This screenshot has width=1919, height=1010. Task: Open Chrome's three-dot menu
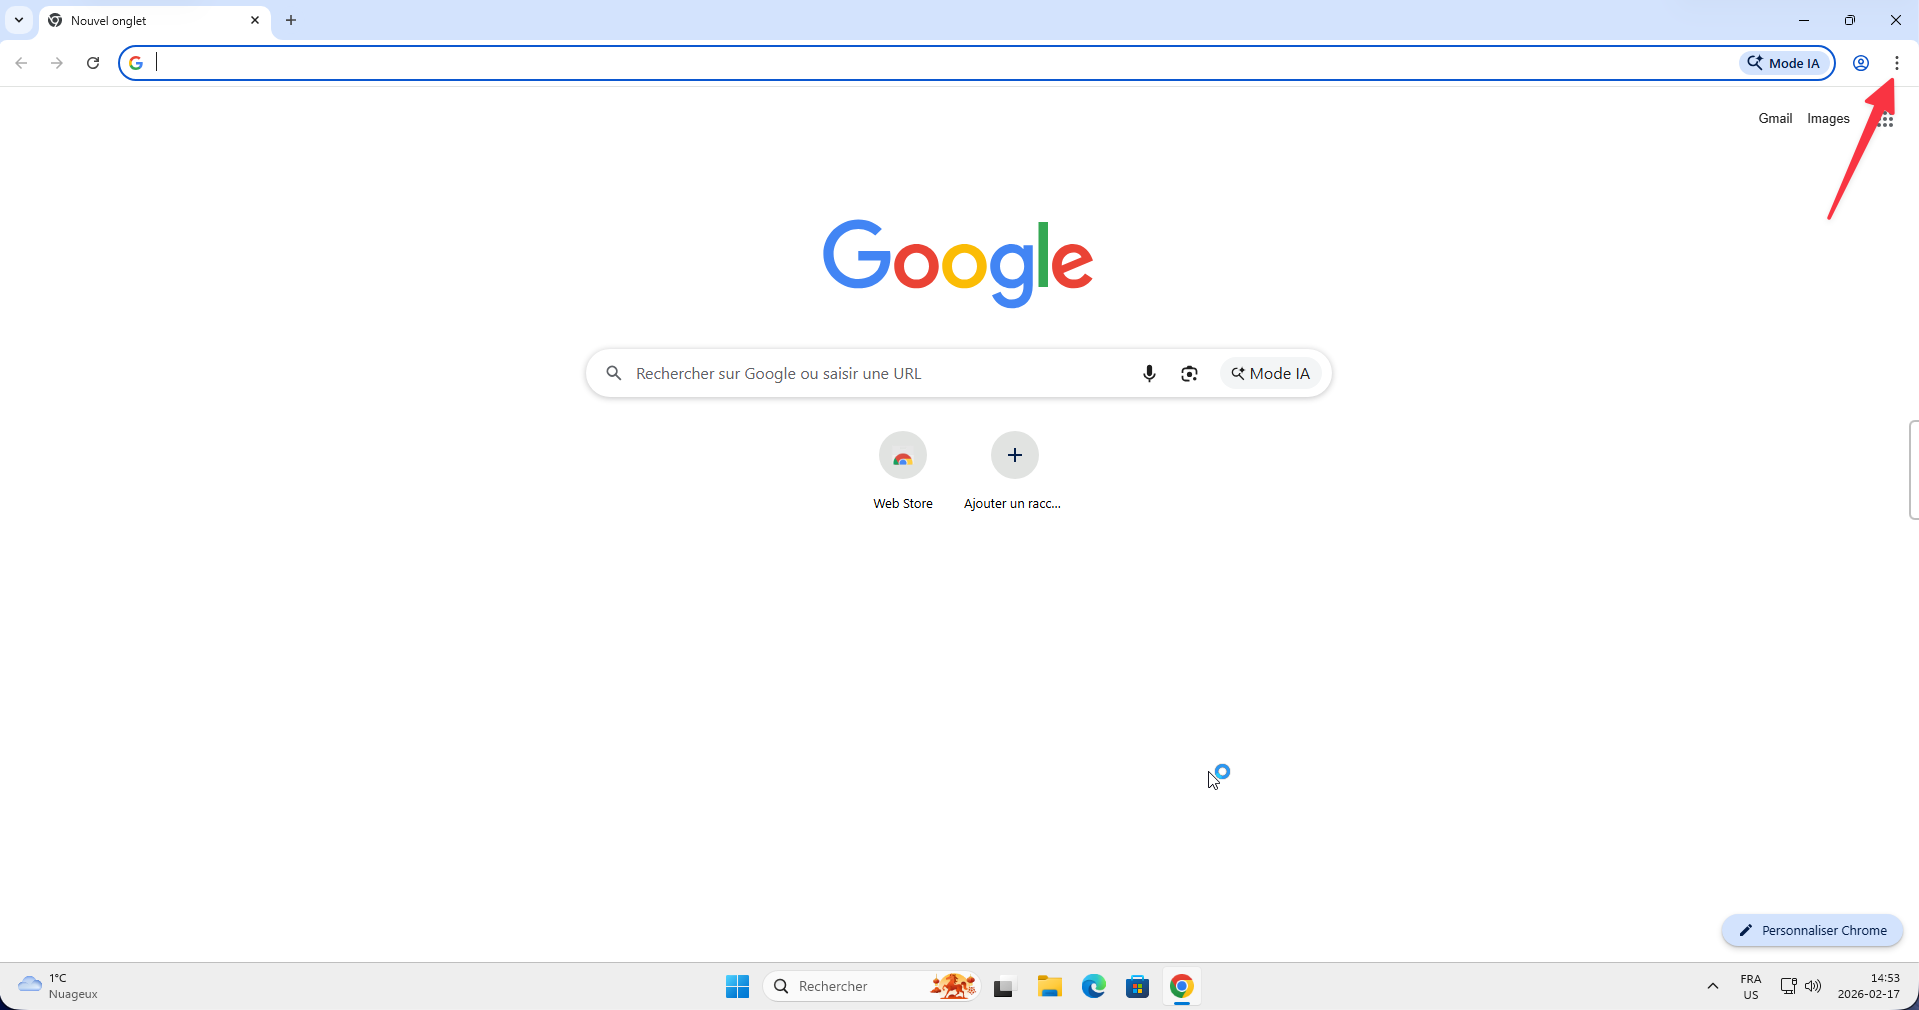[1896, 63]
